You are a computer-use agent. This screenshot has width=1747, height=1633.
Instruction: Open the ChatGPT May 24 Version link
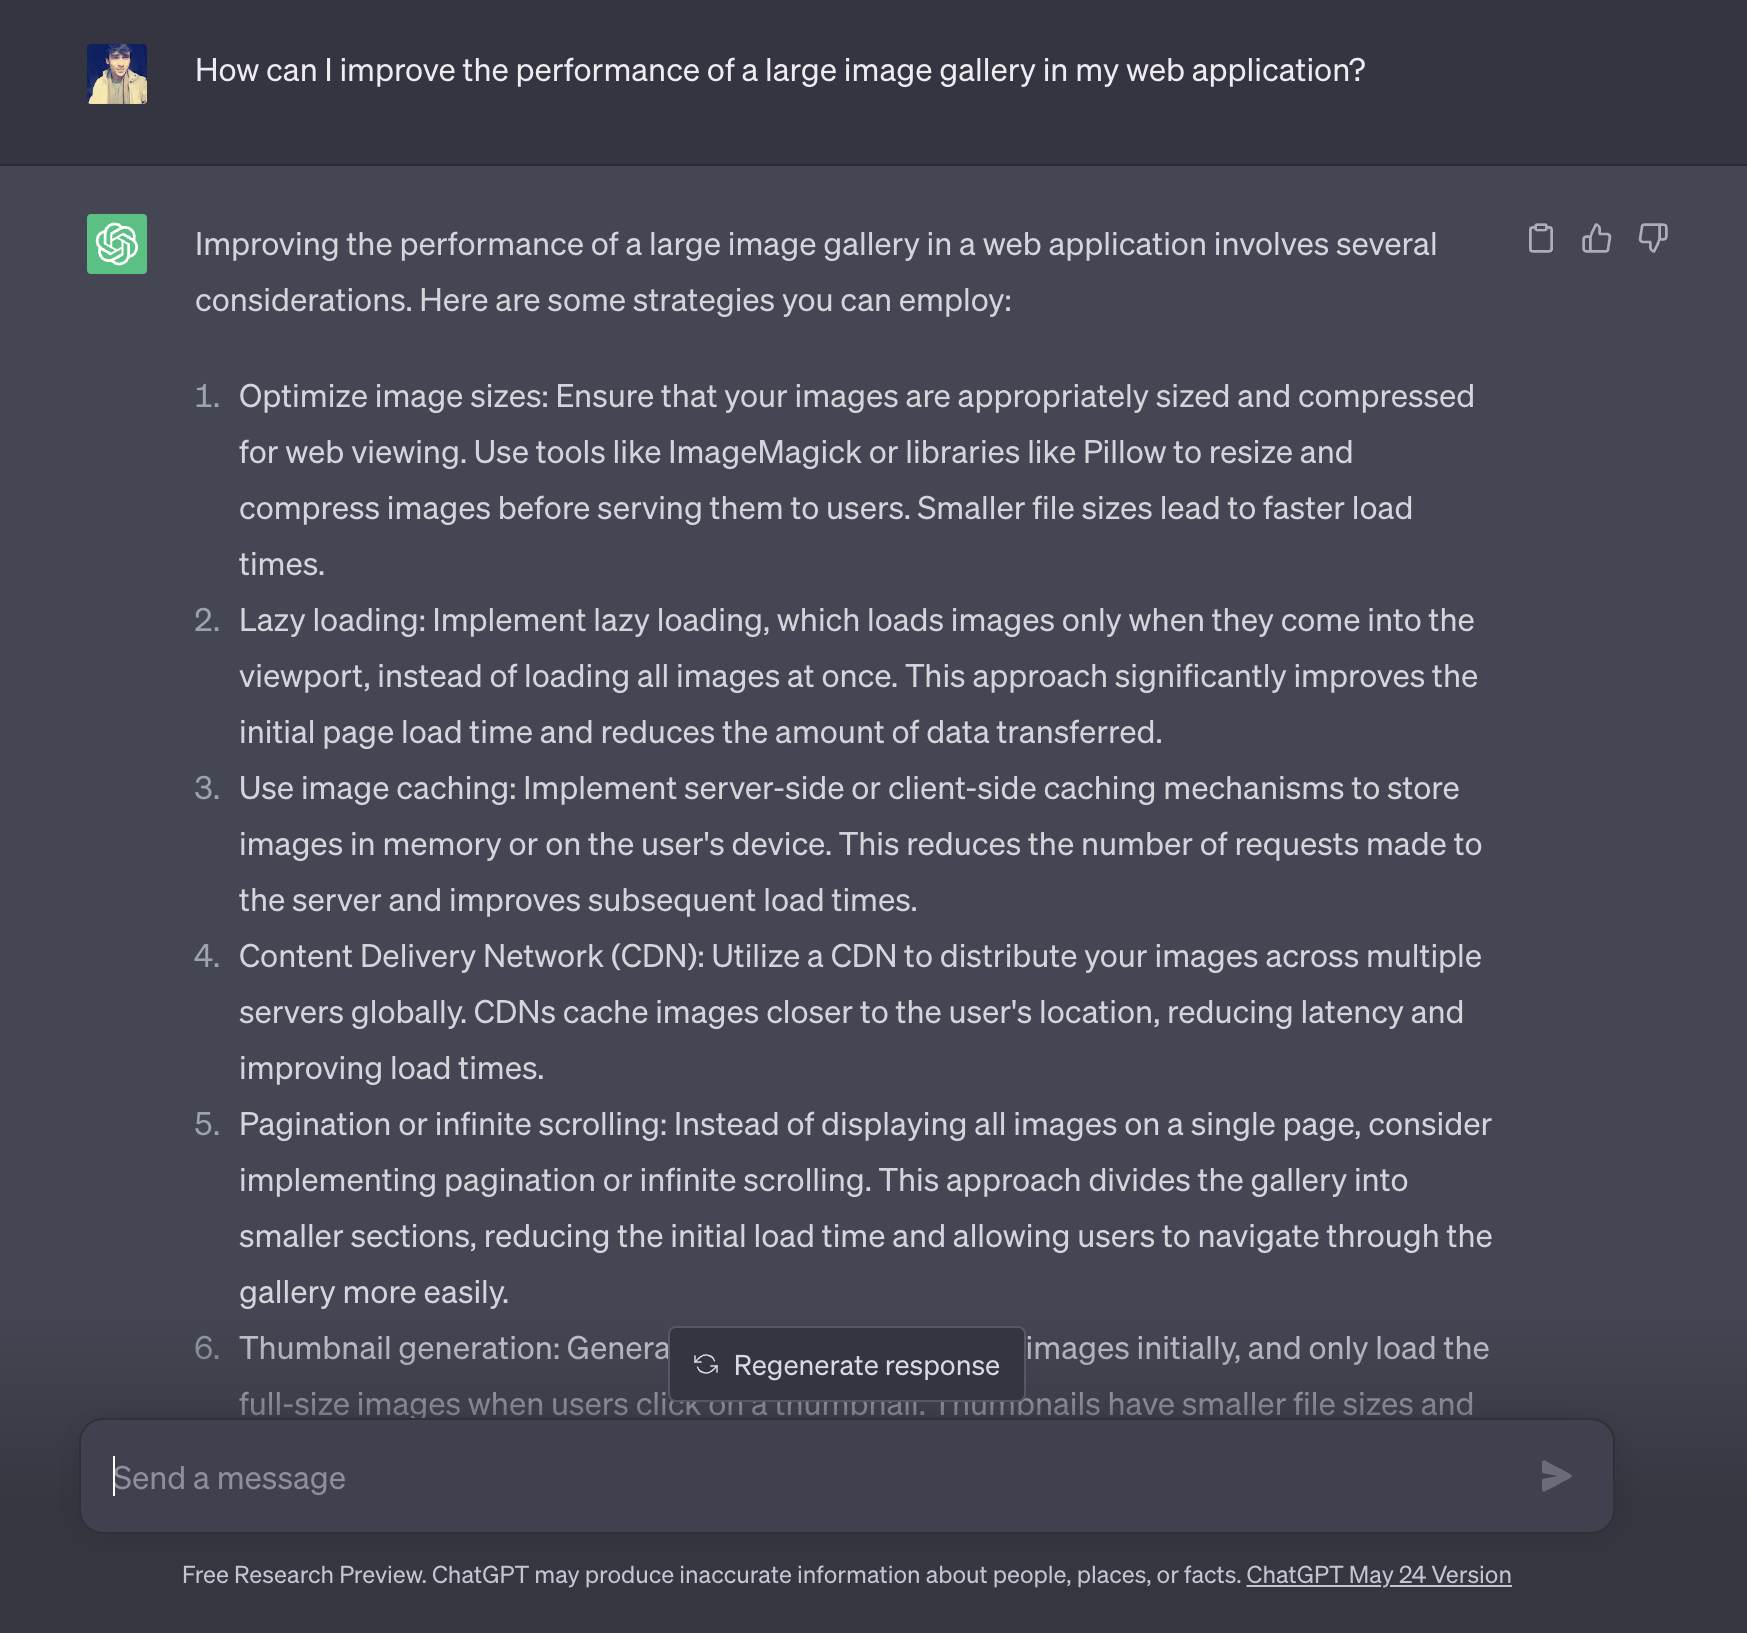1378,1575
